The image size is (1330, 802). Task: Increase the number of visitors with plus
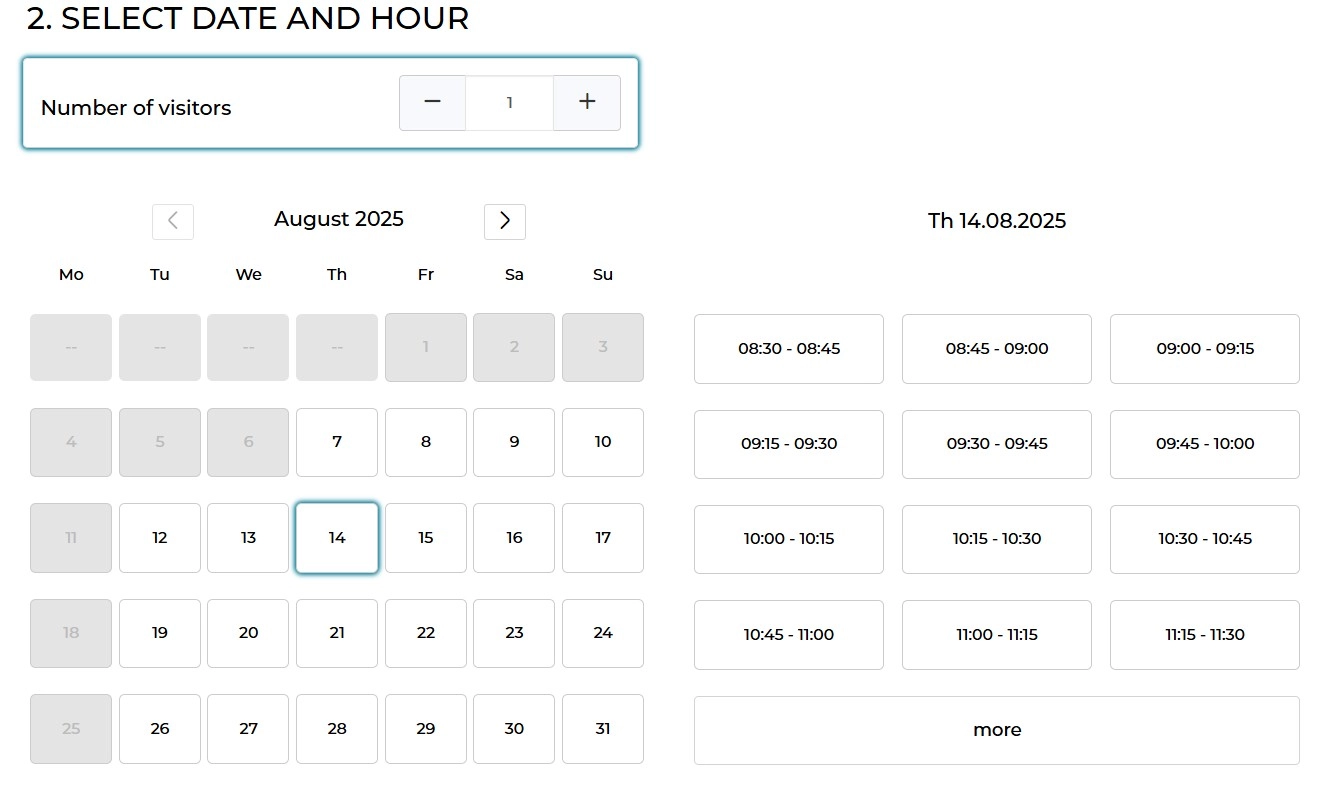coord(587,102)
